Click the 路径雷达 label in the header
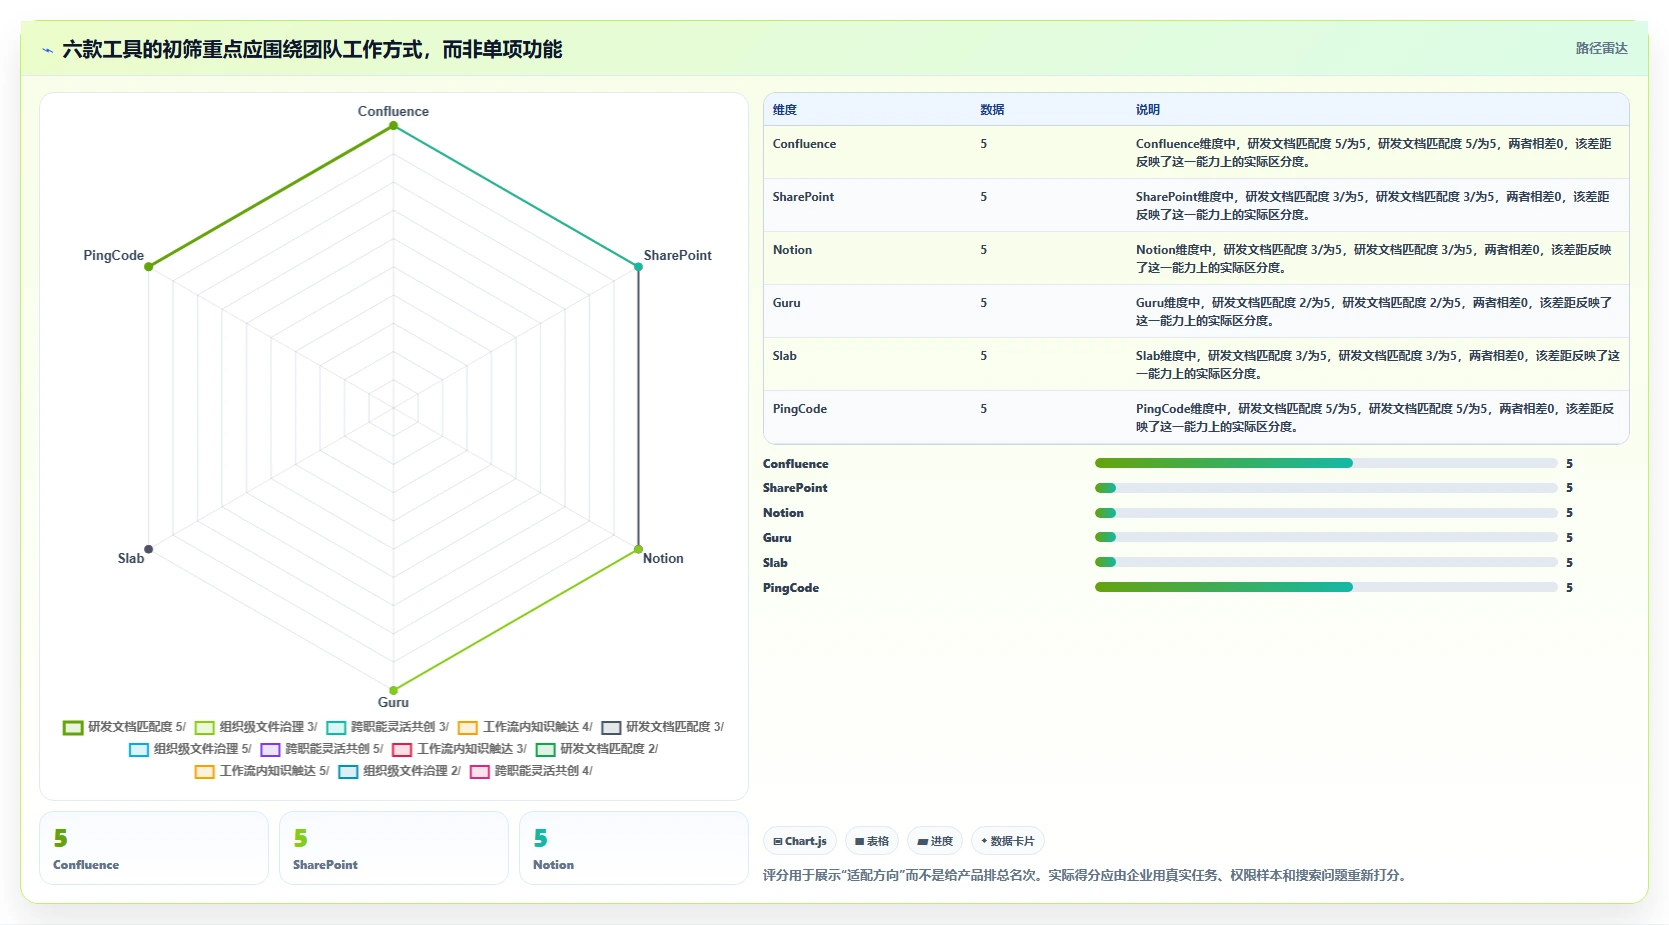The image size is (1669, 925). 1601,48
